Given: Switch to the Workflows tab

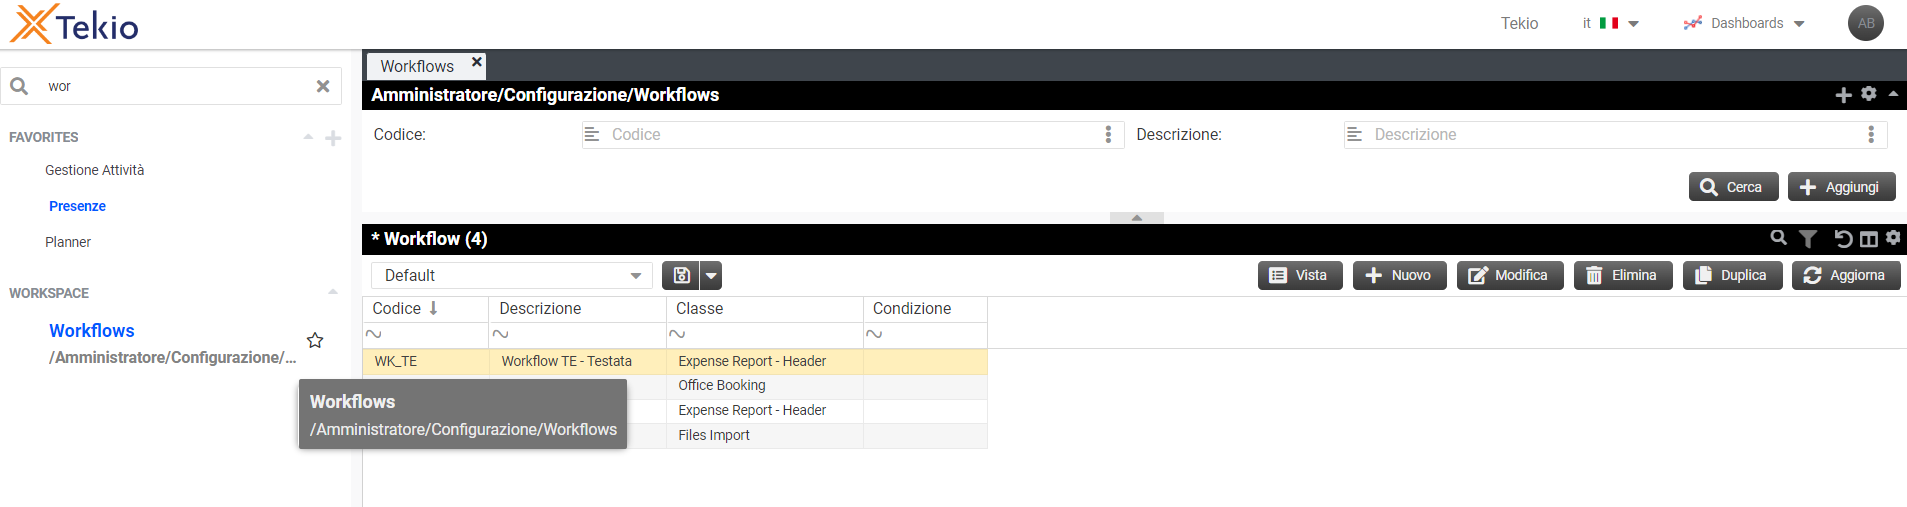Looking at the screenshot, I should (x=417, y=66).
